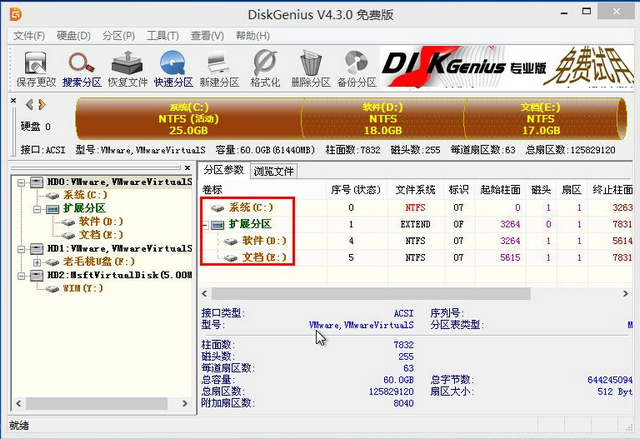Click the HD1 disk icon in tree
The height and width of the screenshot is (439, 640).
[x=37, y=248]
